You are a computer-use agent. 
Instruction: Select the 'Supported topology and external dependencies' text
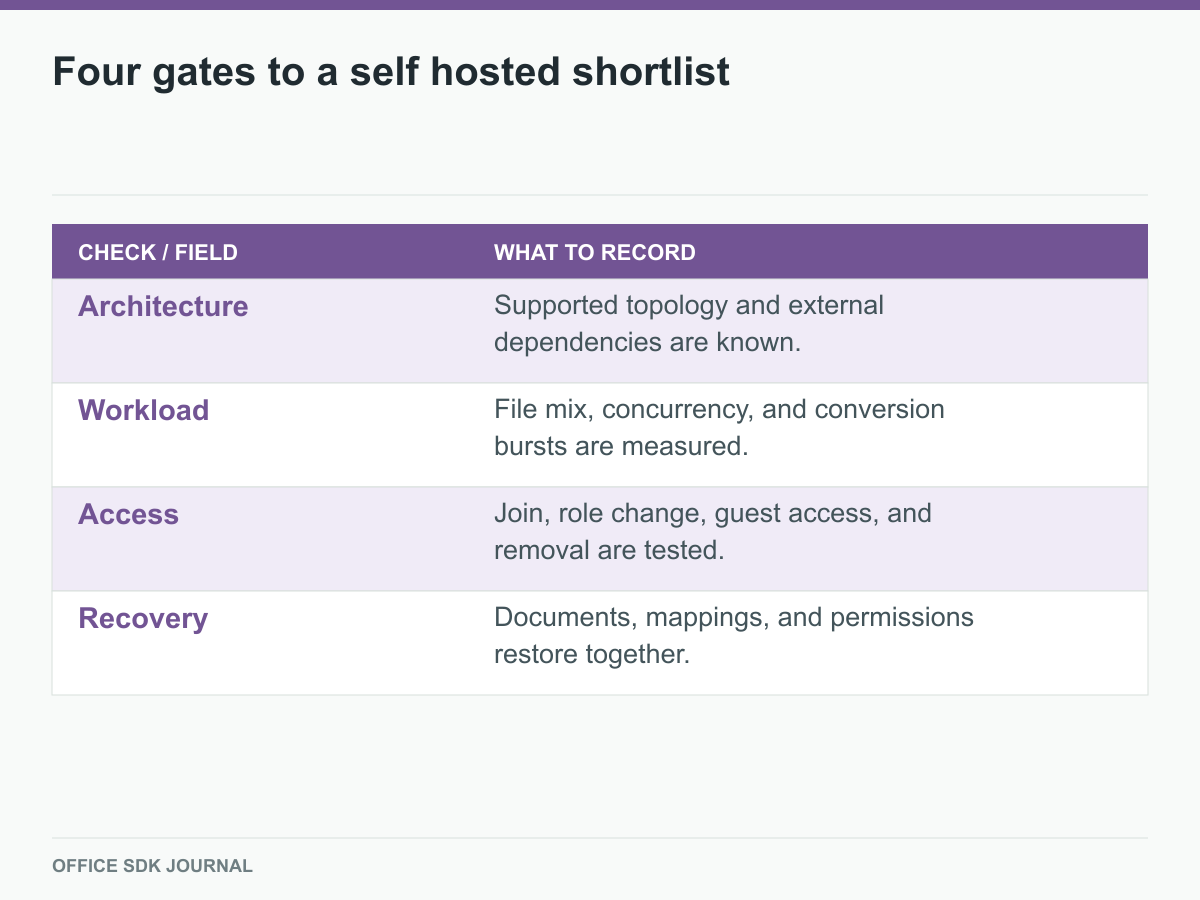689,323
